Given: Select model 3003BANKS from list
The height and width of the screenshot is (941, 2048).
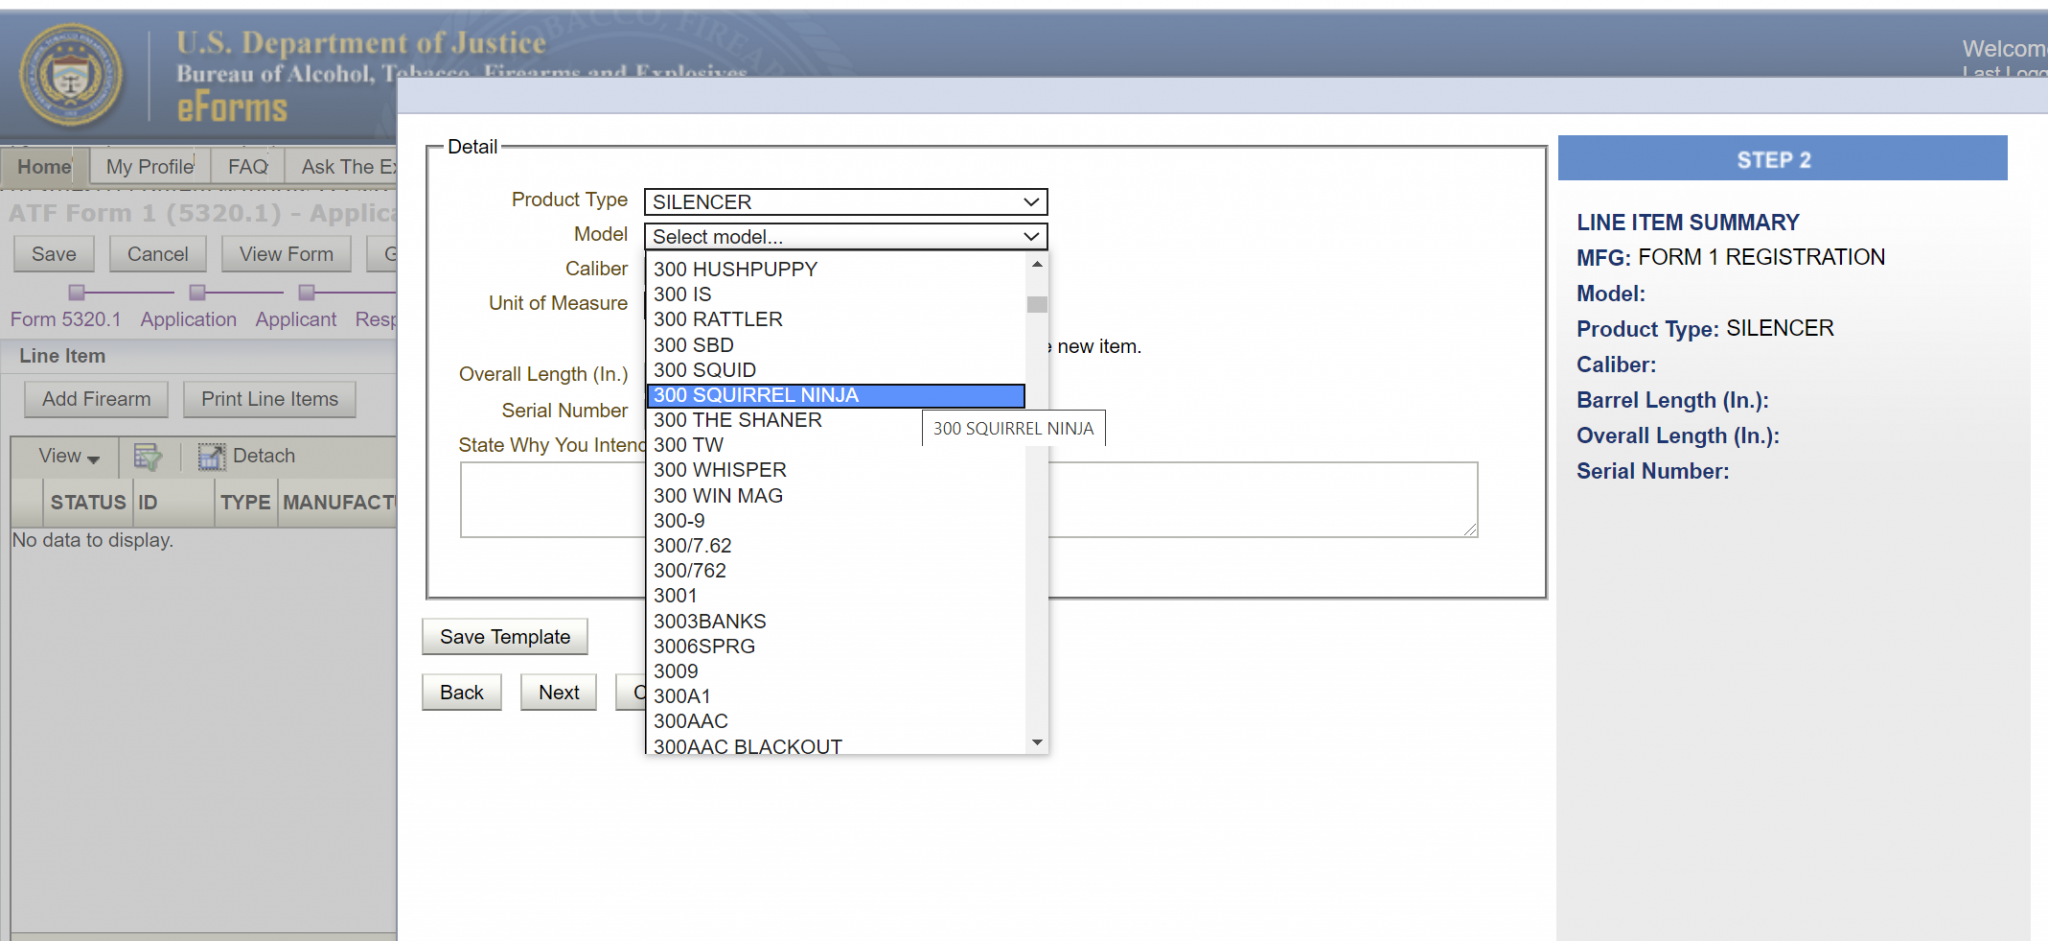Looking at the screenshot, I should click(x=836, y=621).
